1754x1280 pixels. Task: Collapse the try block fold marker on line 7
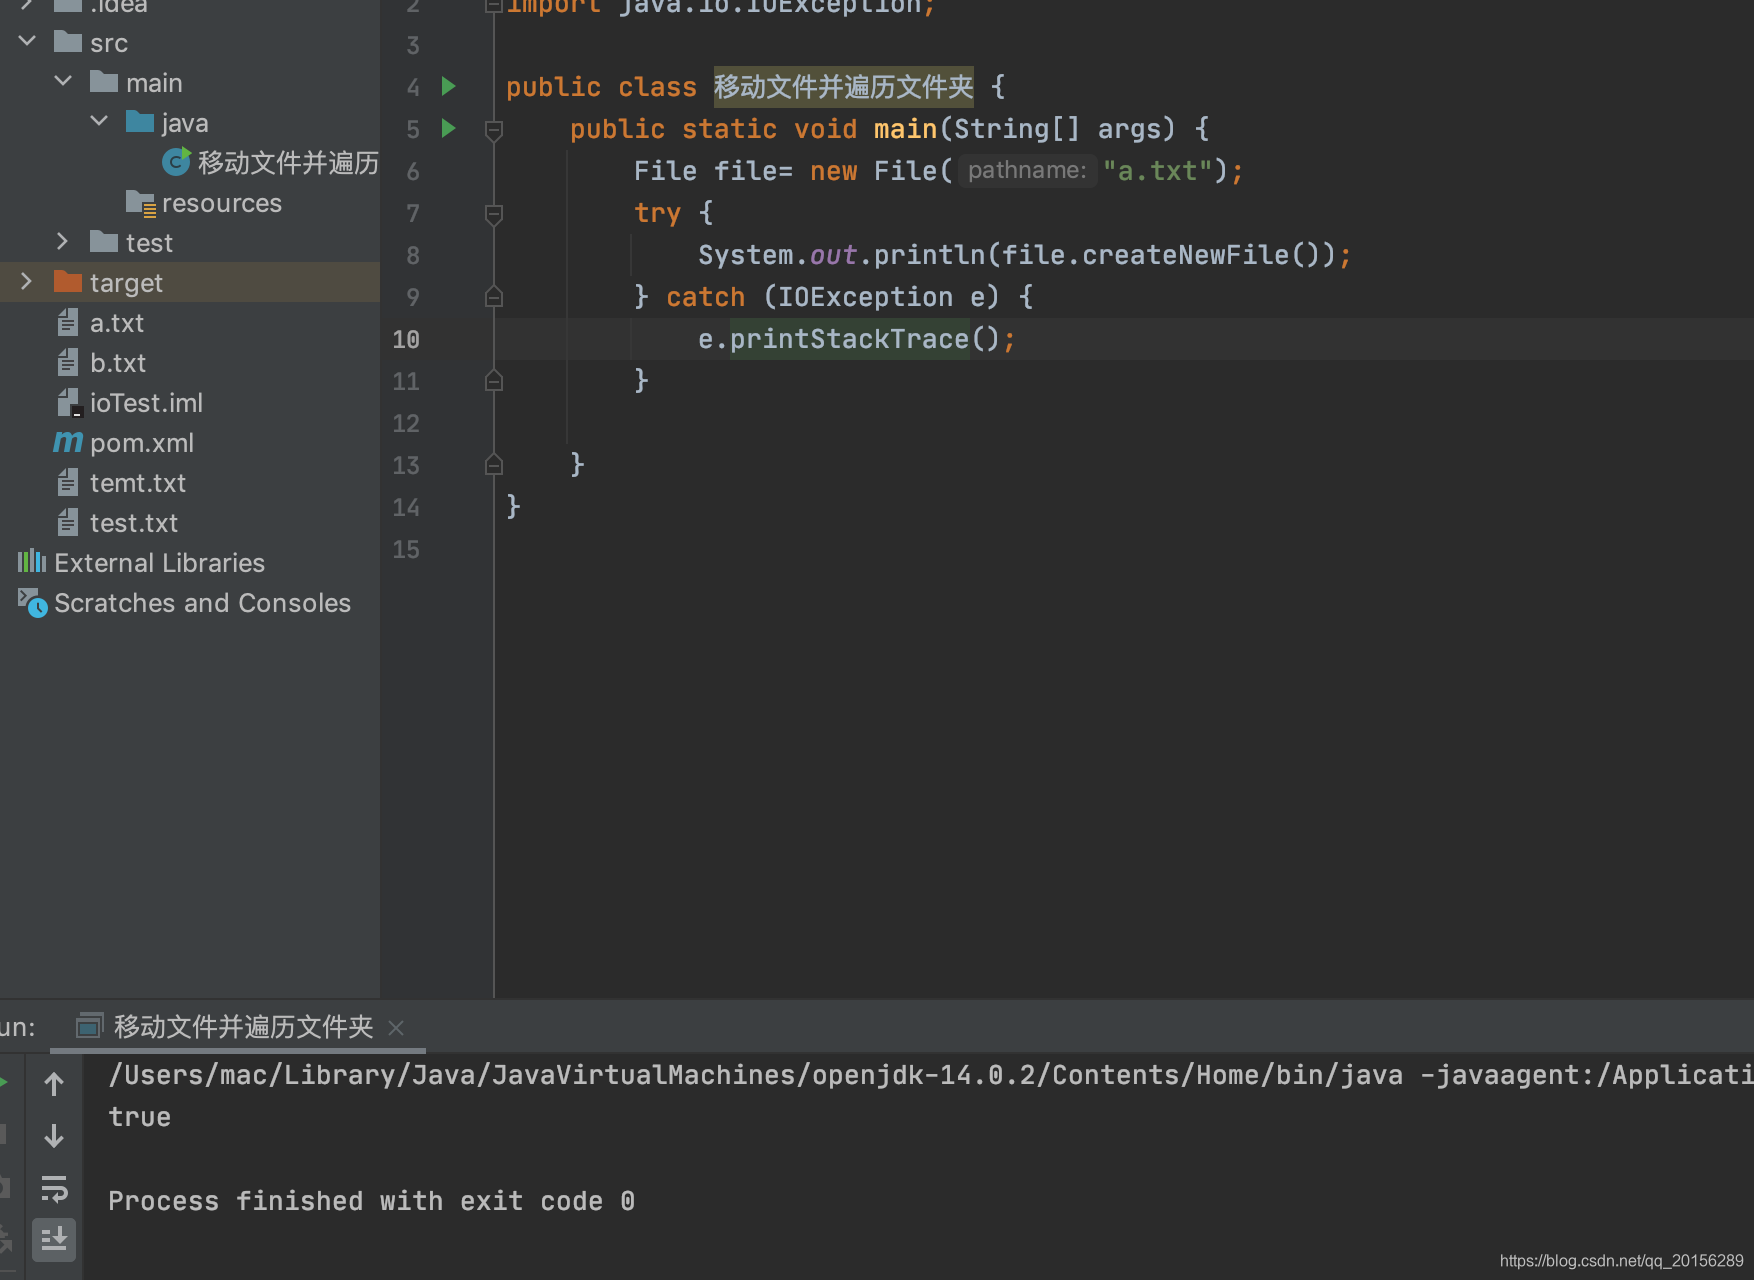(x=494, y=214)
